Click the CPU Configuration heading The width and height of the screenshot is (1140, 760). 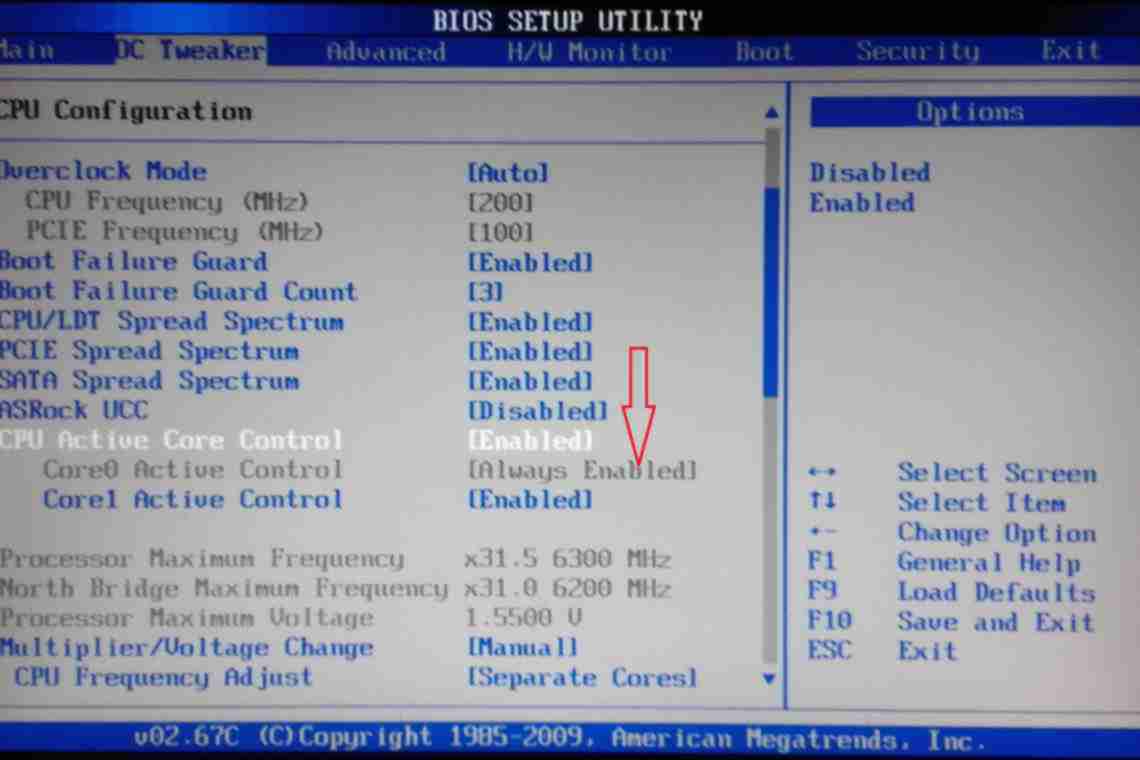[x=127, y=111]
